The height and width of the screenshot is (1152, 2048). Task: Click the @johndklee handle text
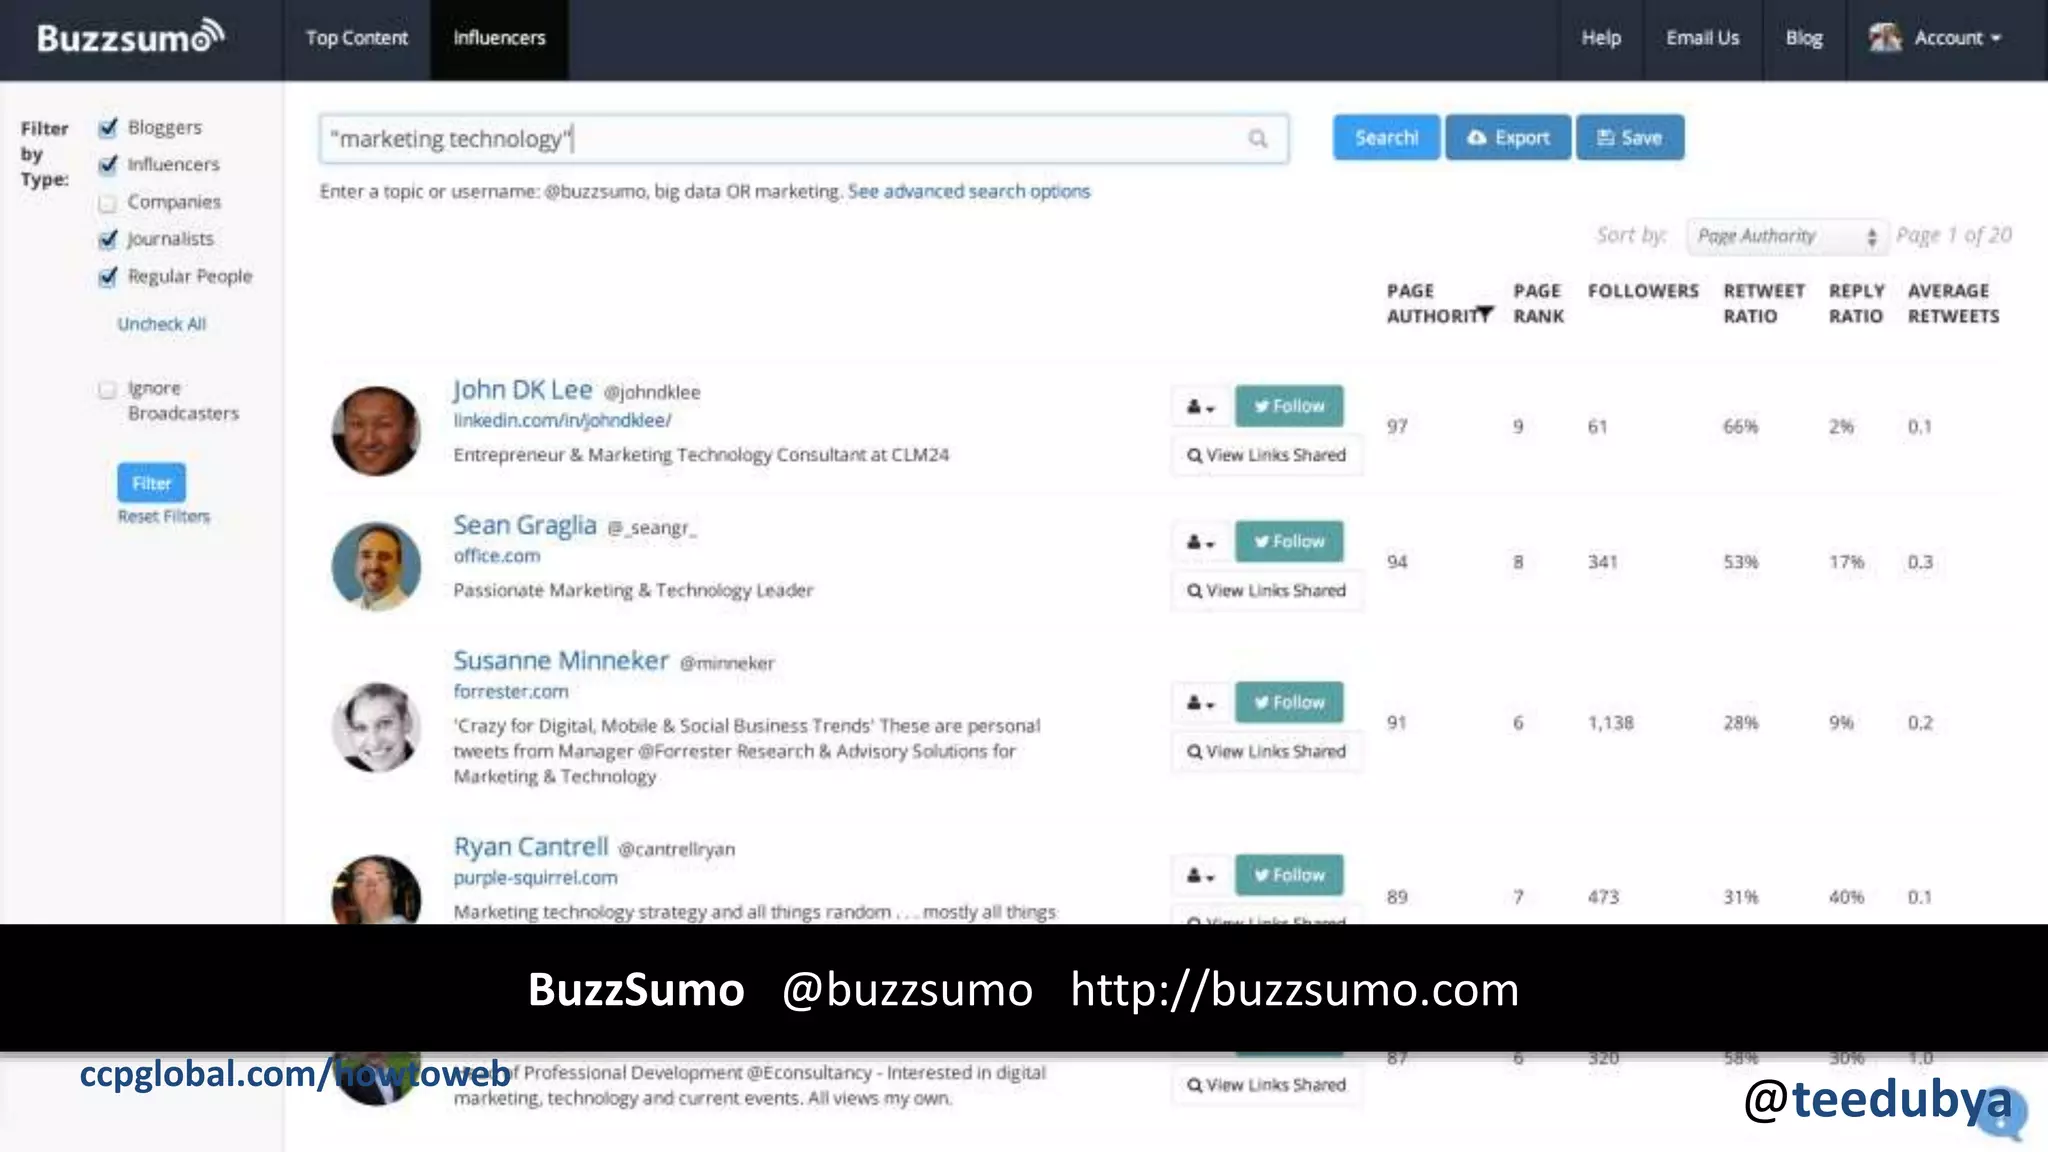pos(652,393)
